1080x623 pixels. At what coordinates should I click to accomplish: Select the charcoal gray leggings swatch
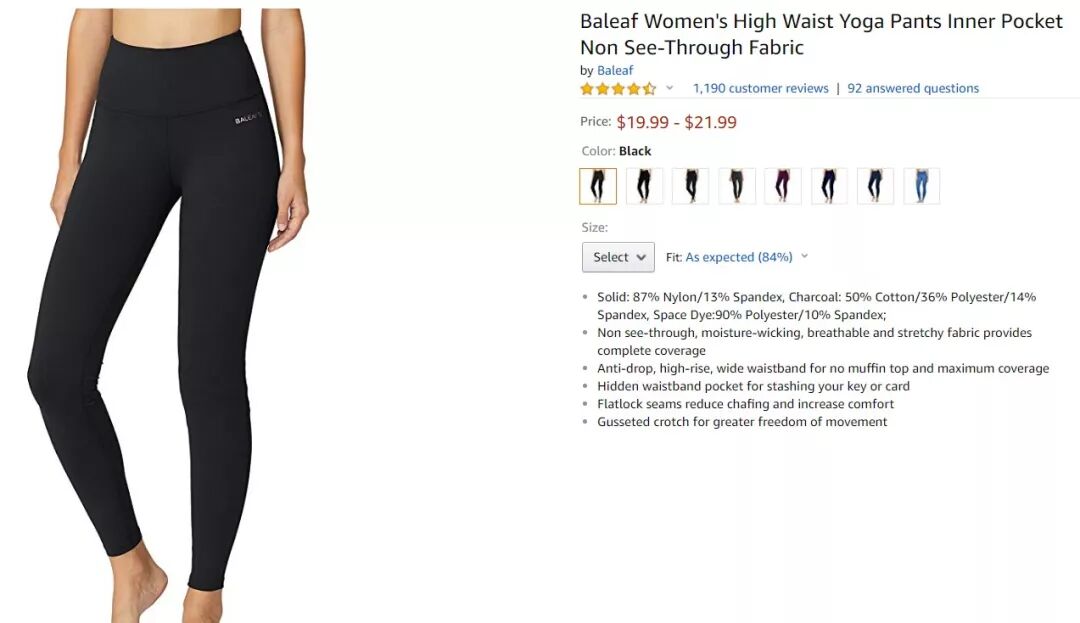point(736,186)
